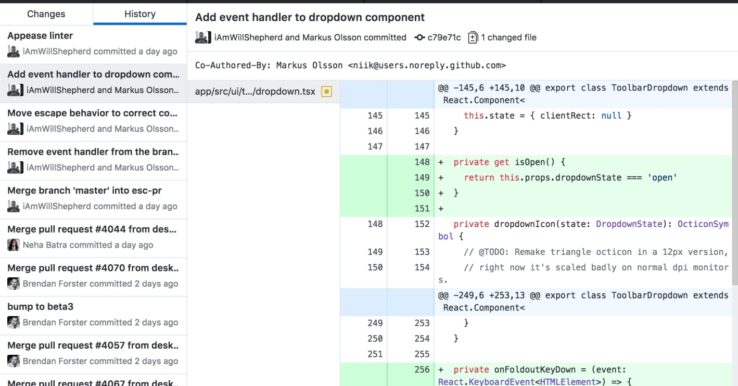Select the 'bump to beta3' commit
The height and width of the screenshot is (386, 738).
pyautogui.click(x=93, y=314)
